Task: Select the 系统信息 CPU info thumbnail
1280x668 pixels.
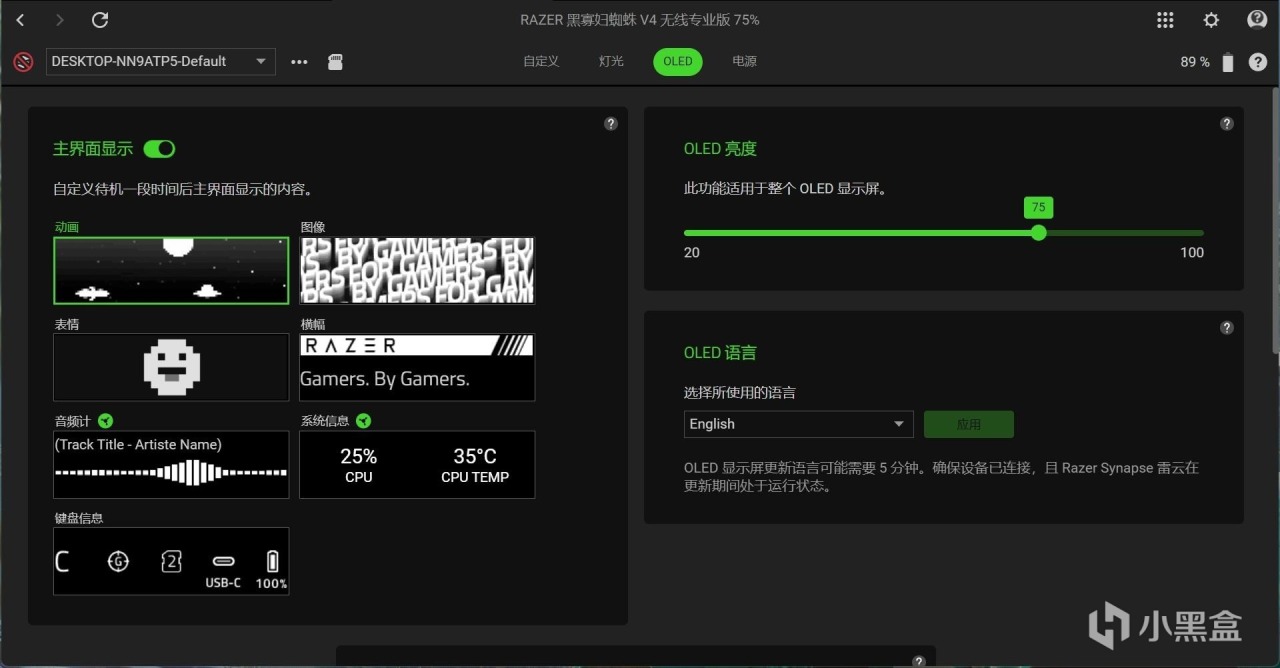Action: click(x=417, y=464)
